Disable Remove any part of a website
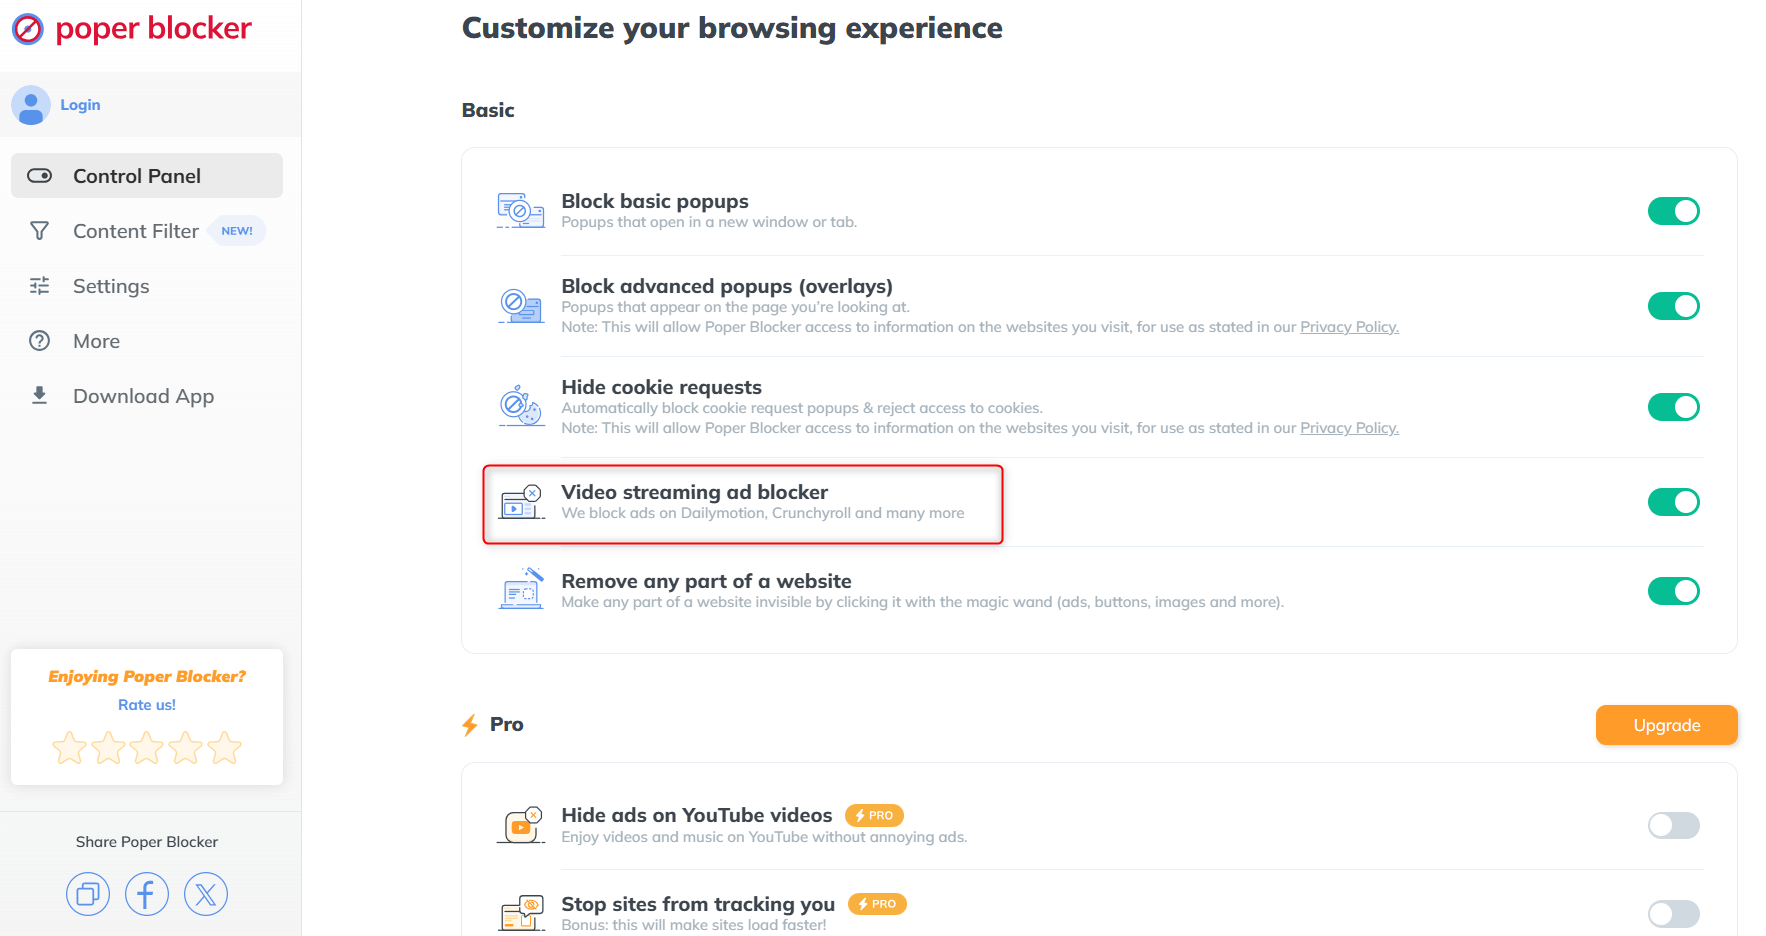Screen dimensions: 1766x936 (x=1673, y=591)
